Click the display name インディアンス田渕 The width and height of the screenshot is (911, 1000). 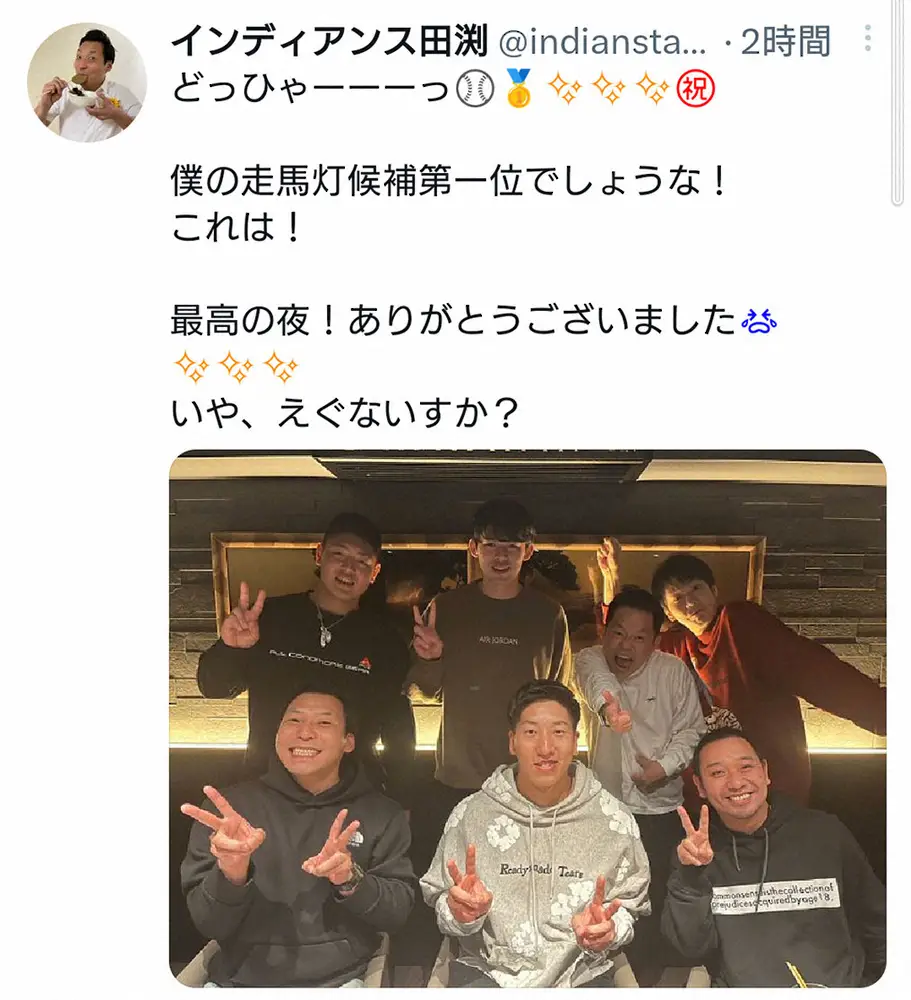click(329, 40)
